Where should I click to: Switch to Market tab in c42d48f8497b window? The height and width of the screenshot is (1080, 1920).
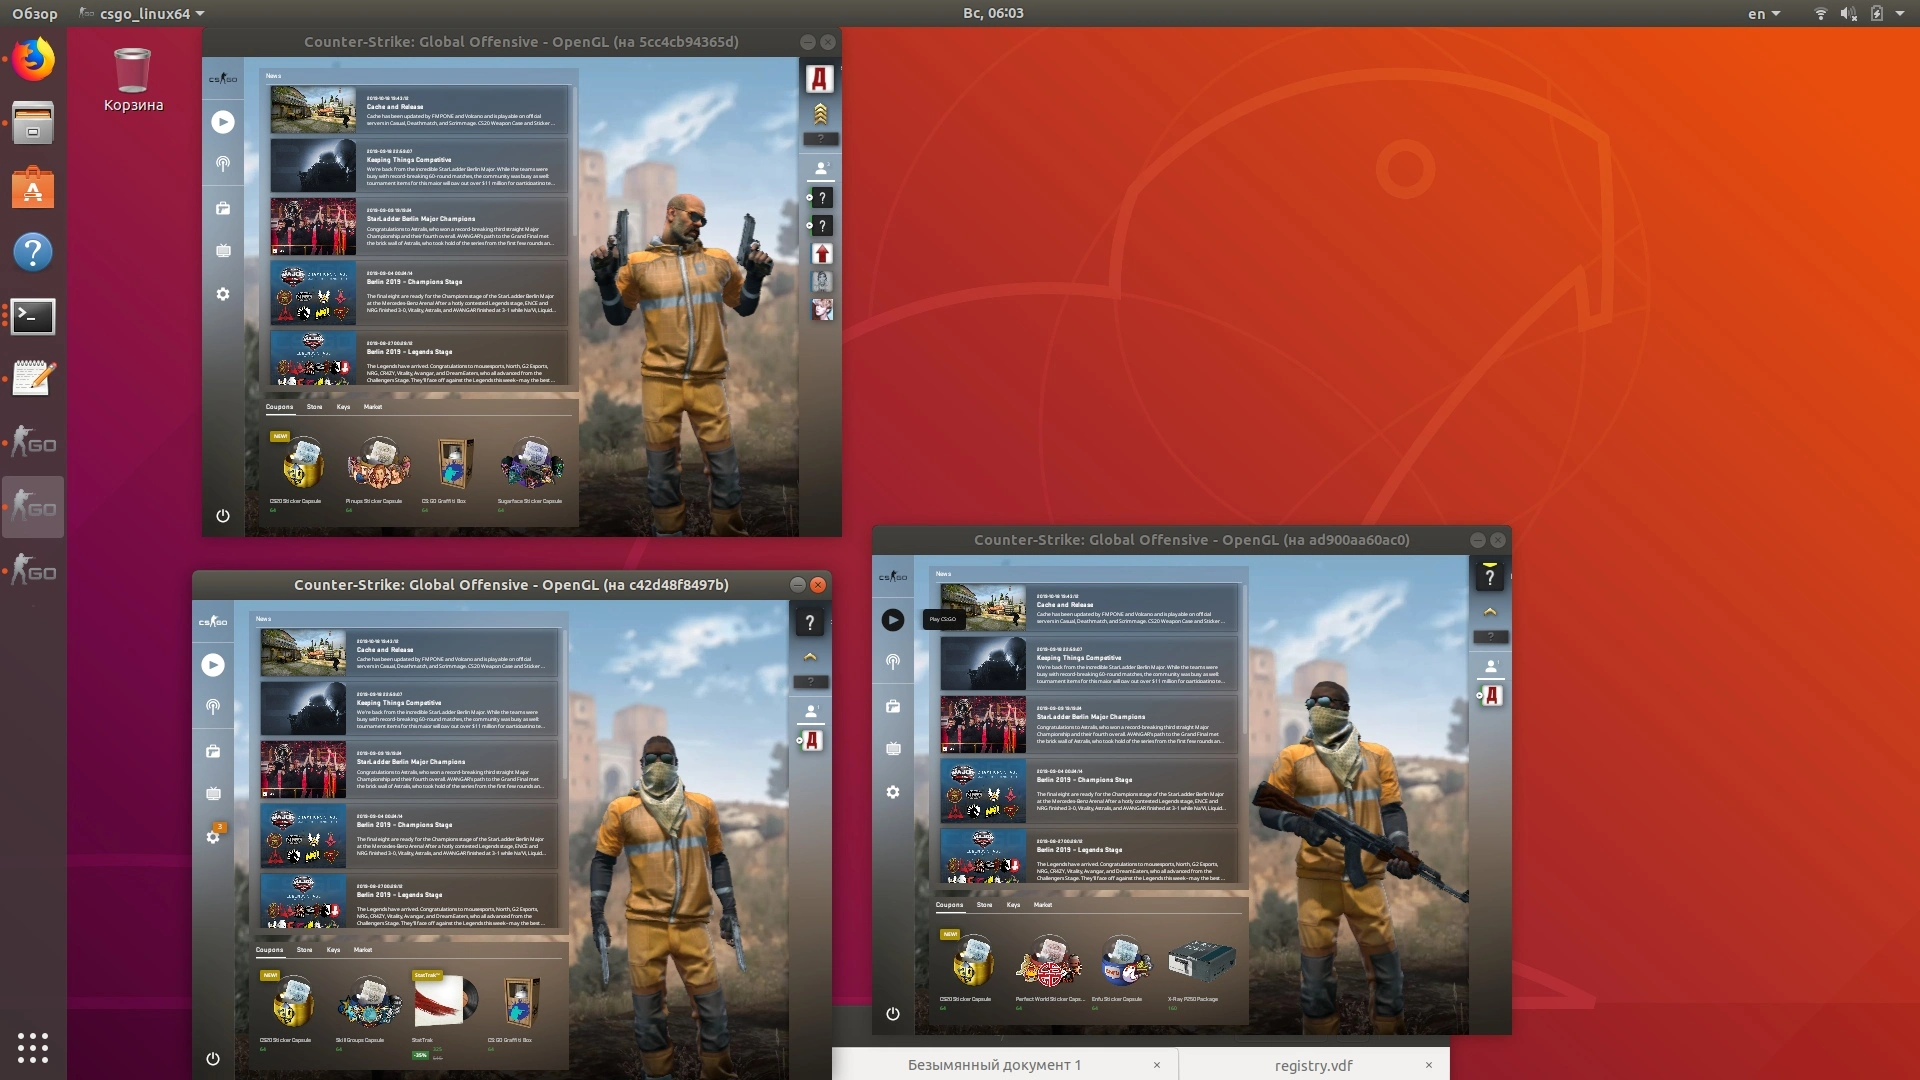(x=363, y=950)
